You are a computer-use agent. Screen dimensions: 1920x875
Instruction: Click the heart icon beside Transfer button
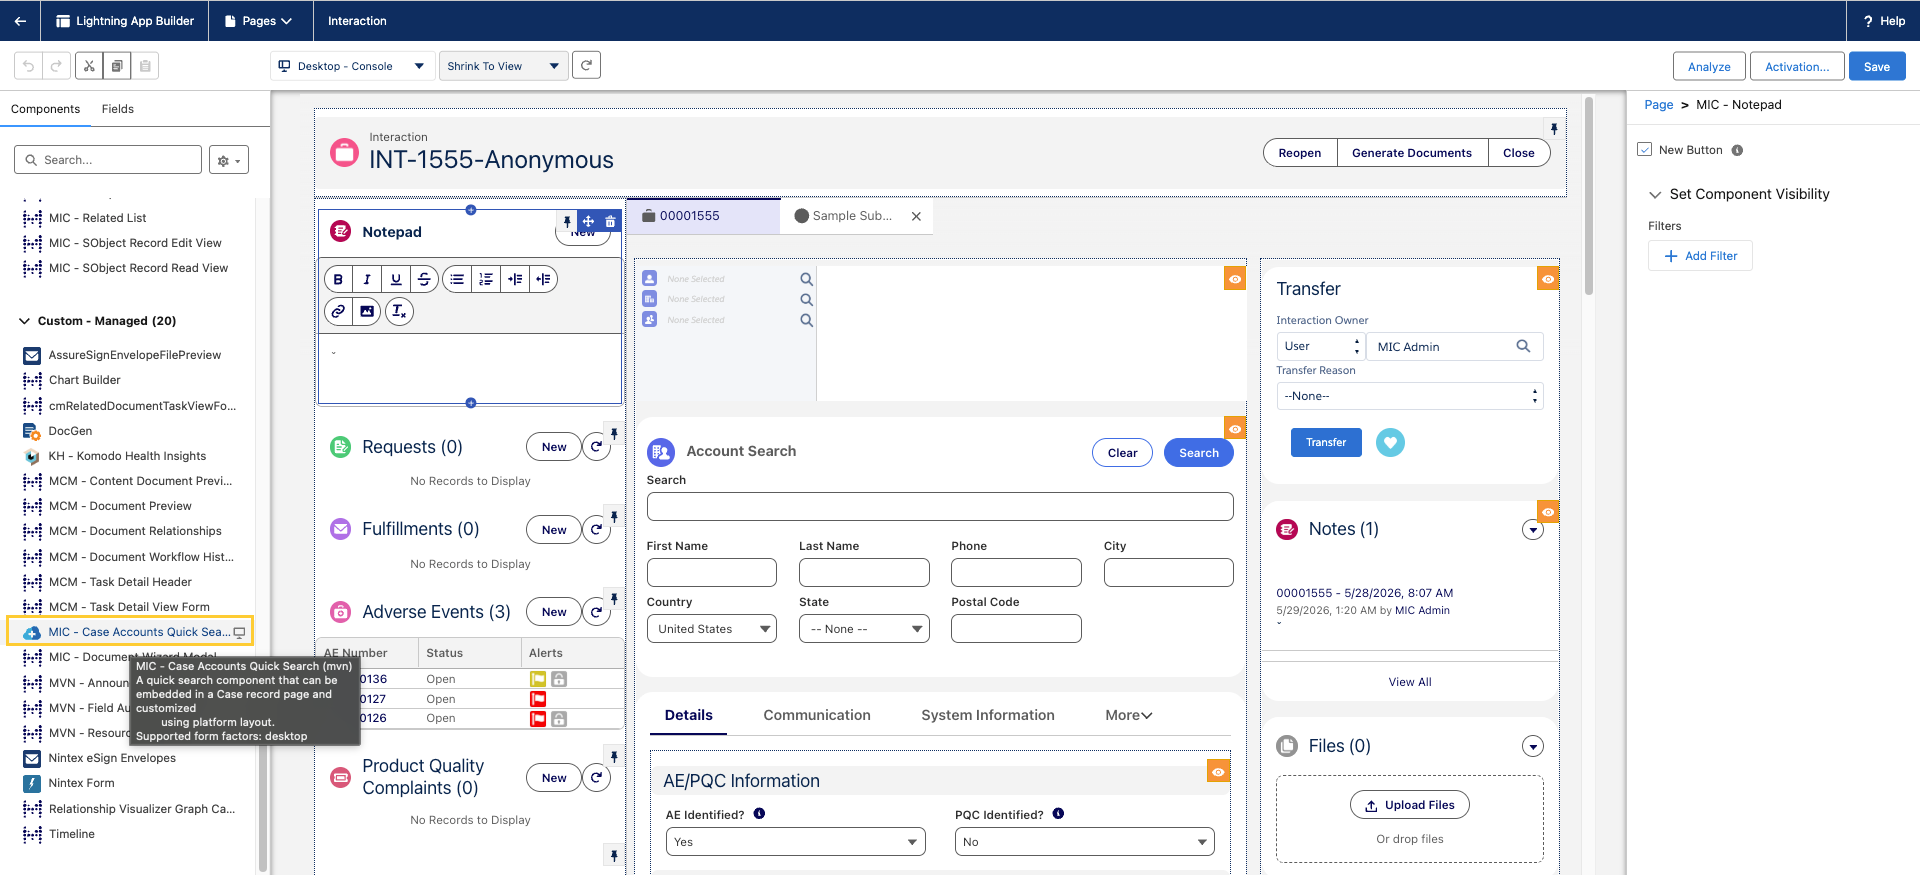(x=1390, y=442)
